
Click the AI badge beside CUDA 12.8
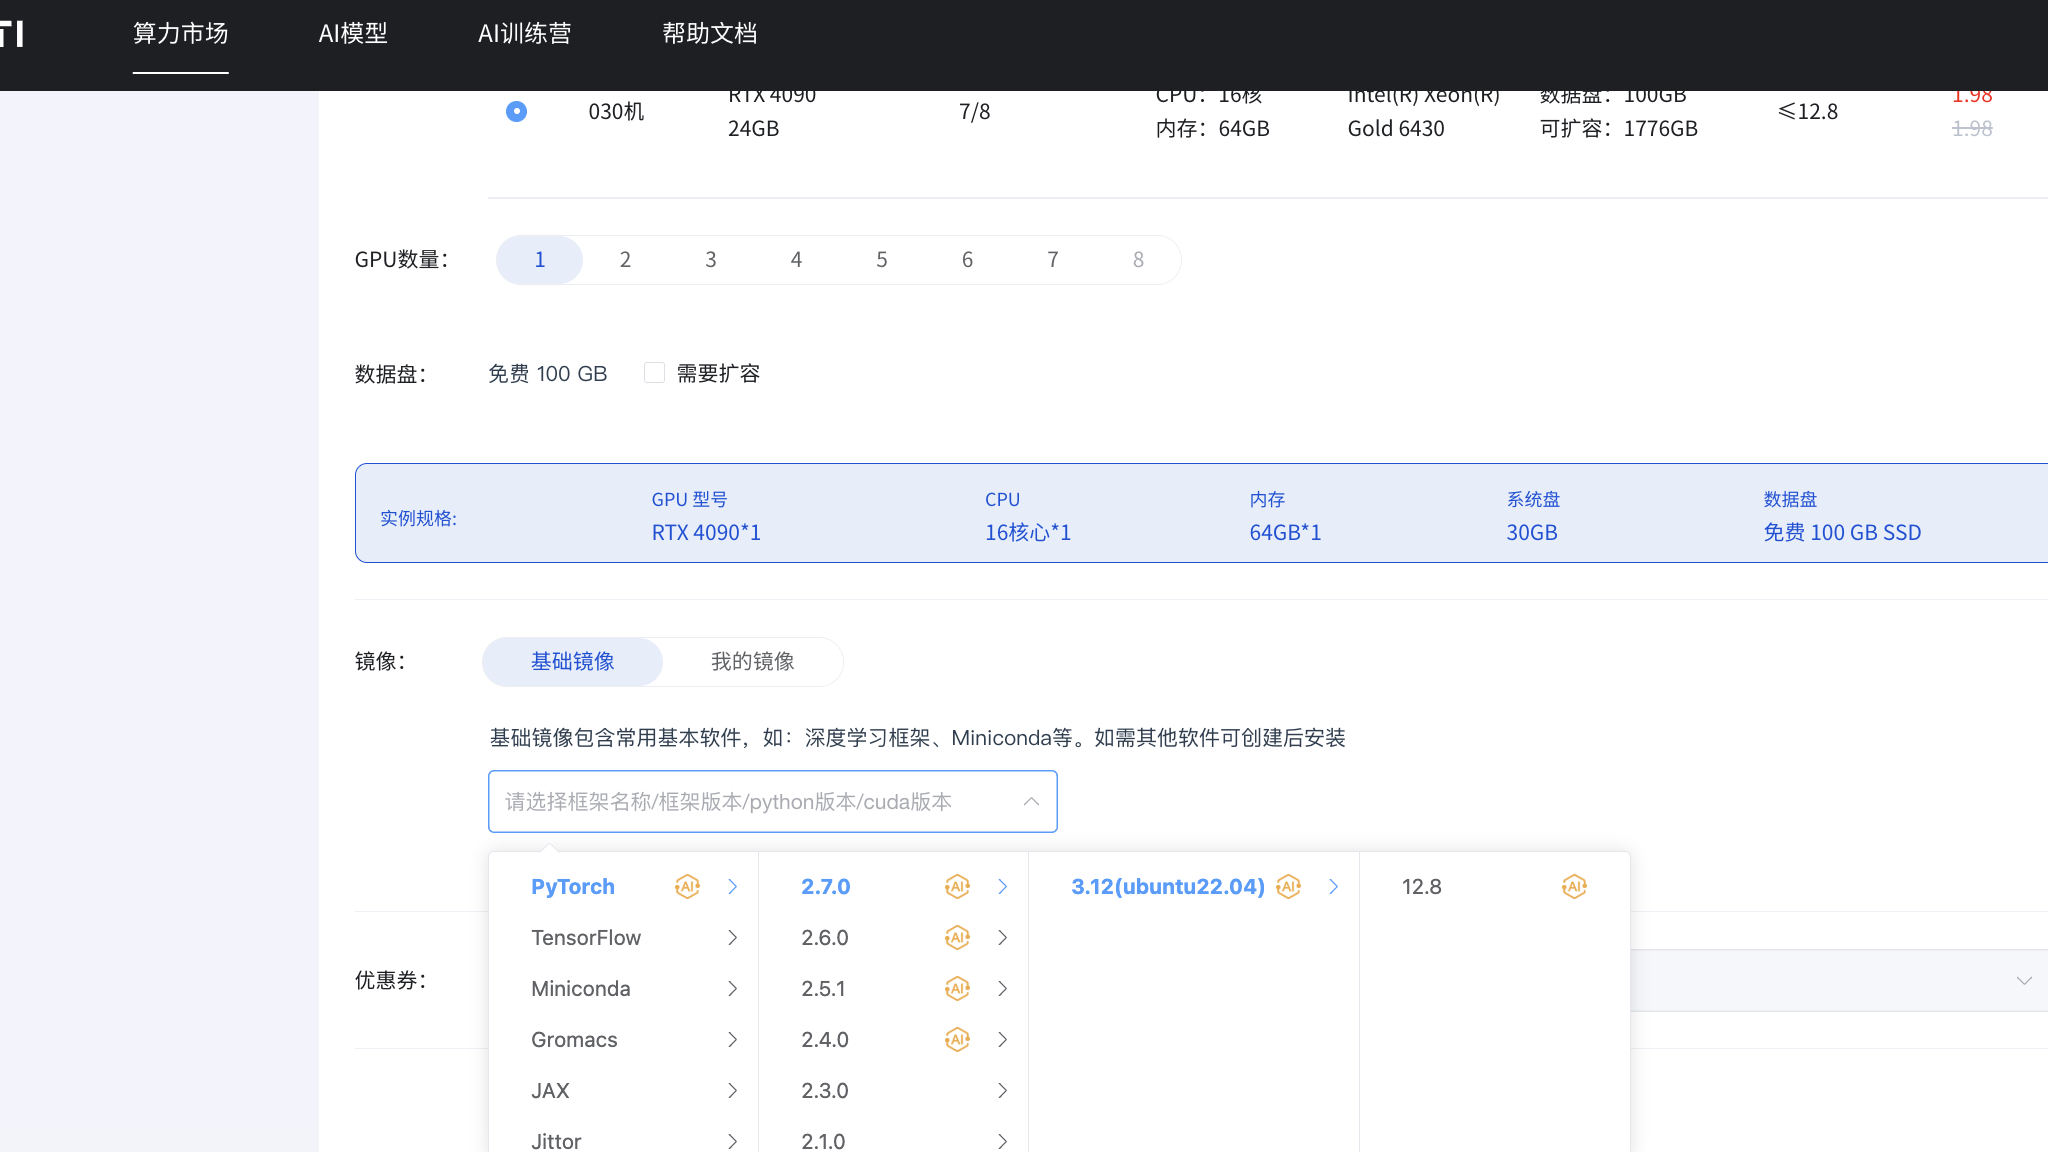tap(1574, 887)
